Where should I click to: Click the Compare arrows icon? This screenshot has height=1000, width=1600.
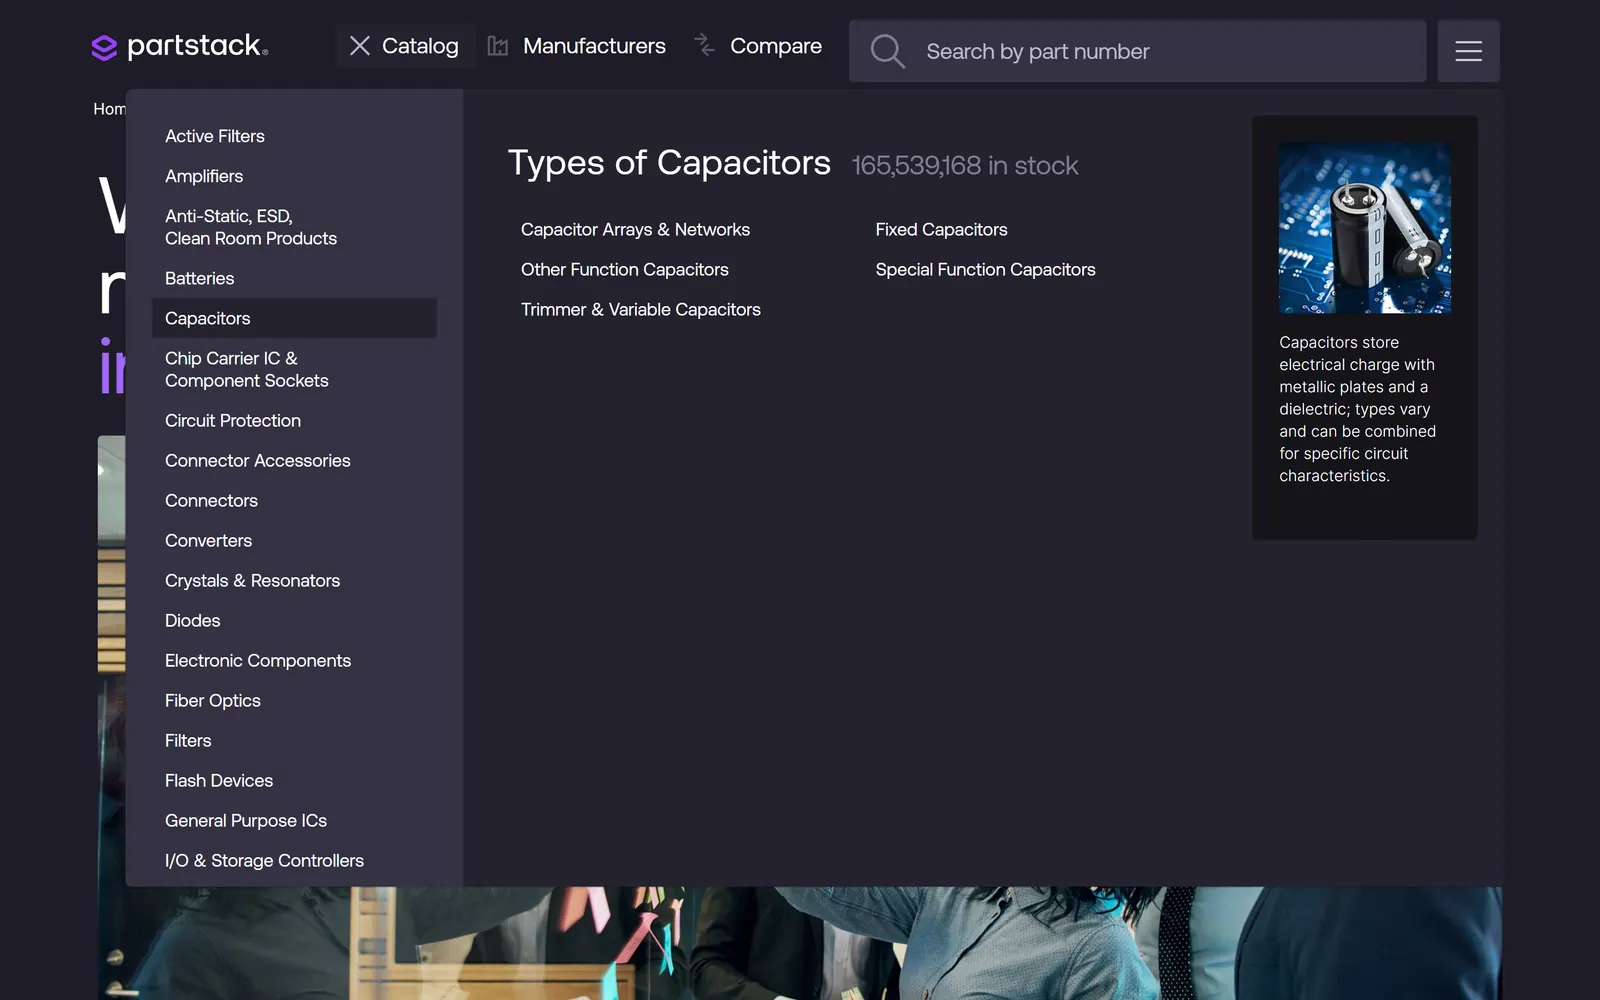pos(705,45)
